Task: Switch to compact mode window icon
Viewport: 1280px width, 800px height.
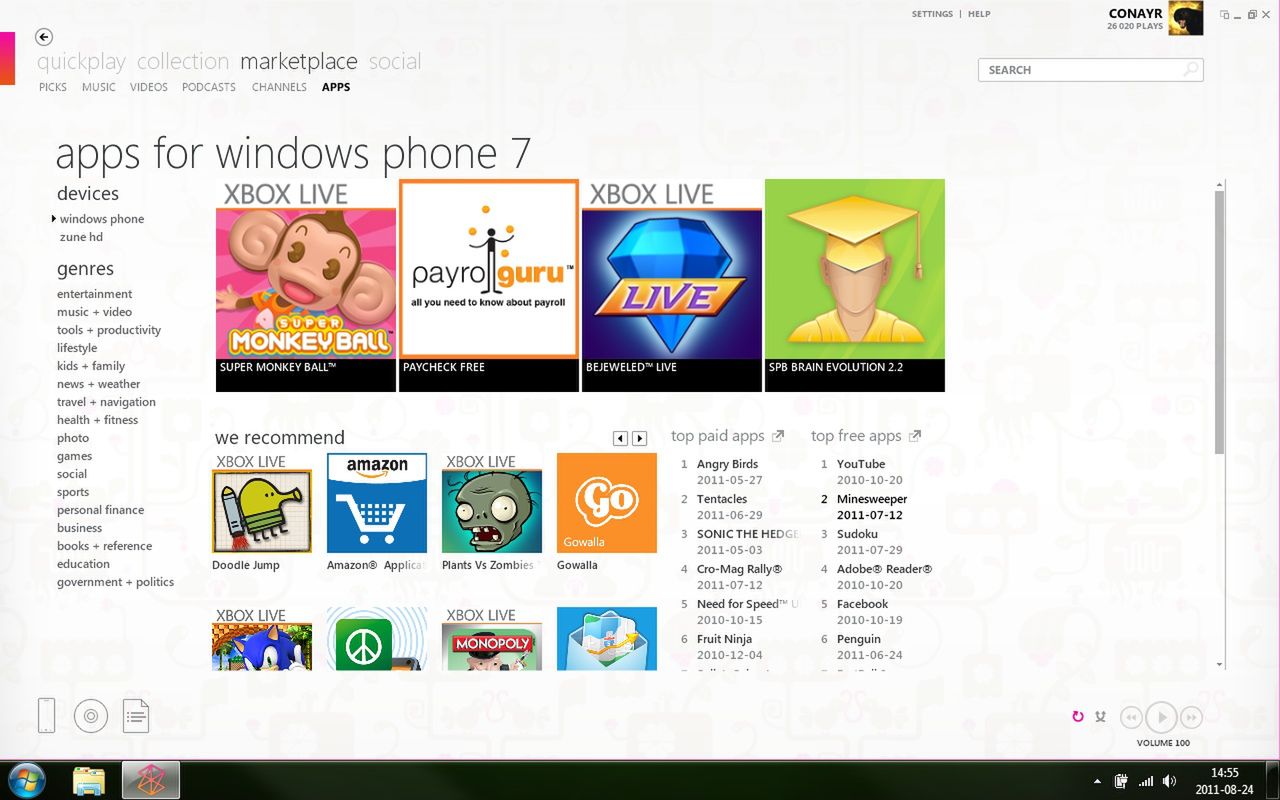Action: (1224, 14)
